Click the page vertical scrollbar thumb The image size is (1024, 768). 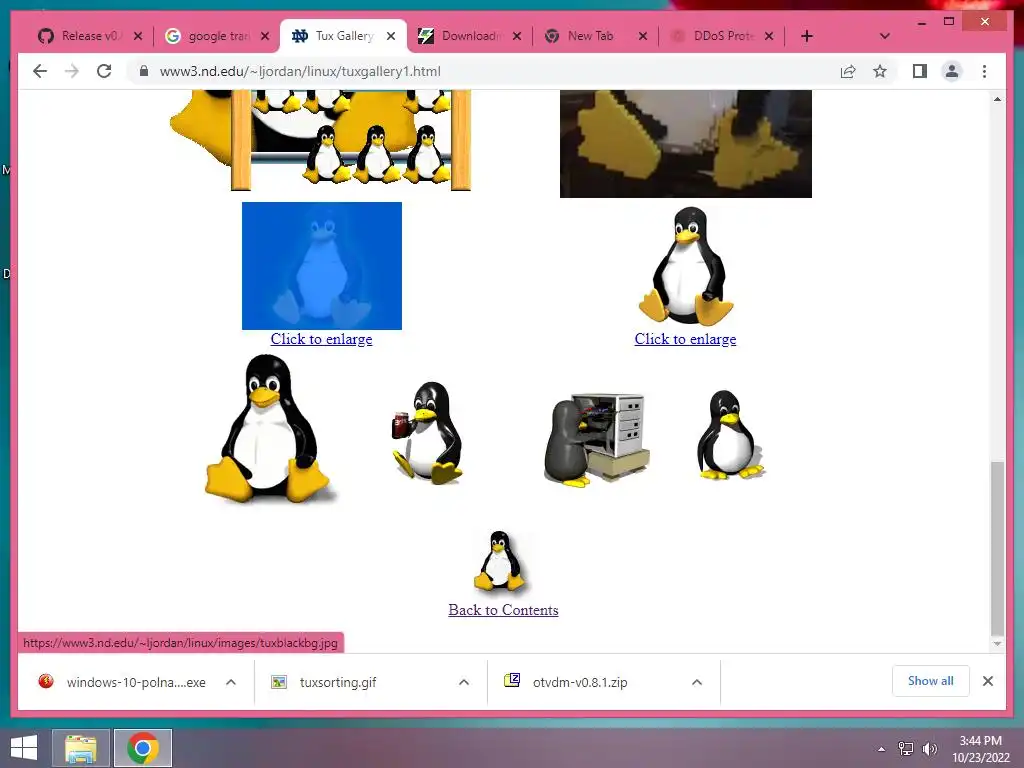[997, 547]
